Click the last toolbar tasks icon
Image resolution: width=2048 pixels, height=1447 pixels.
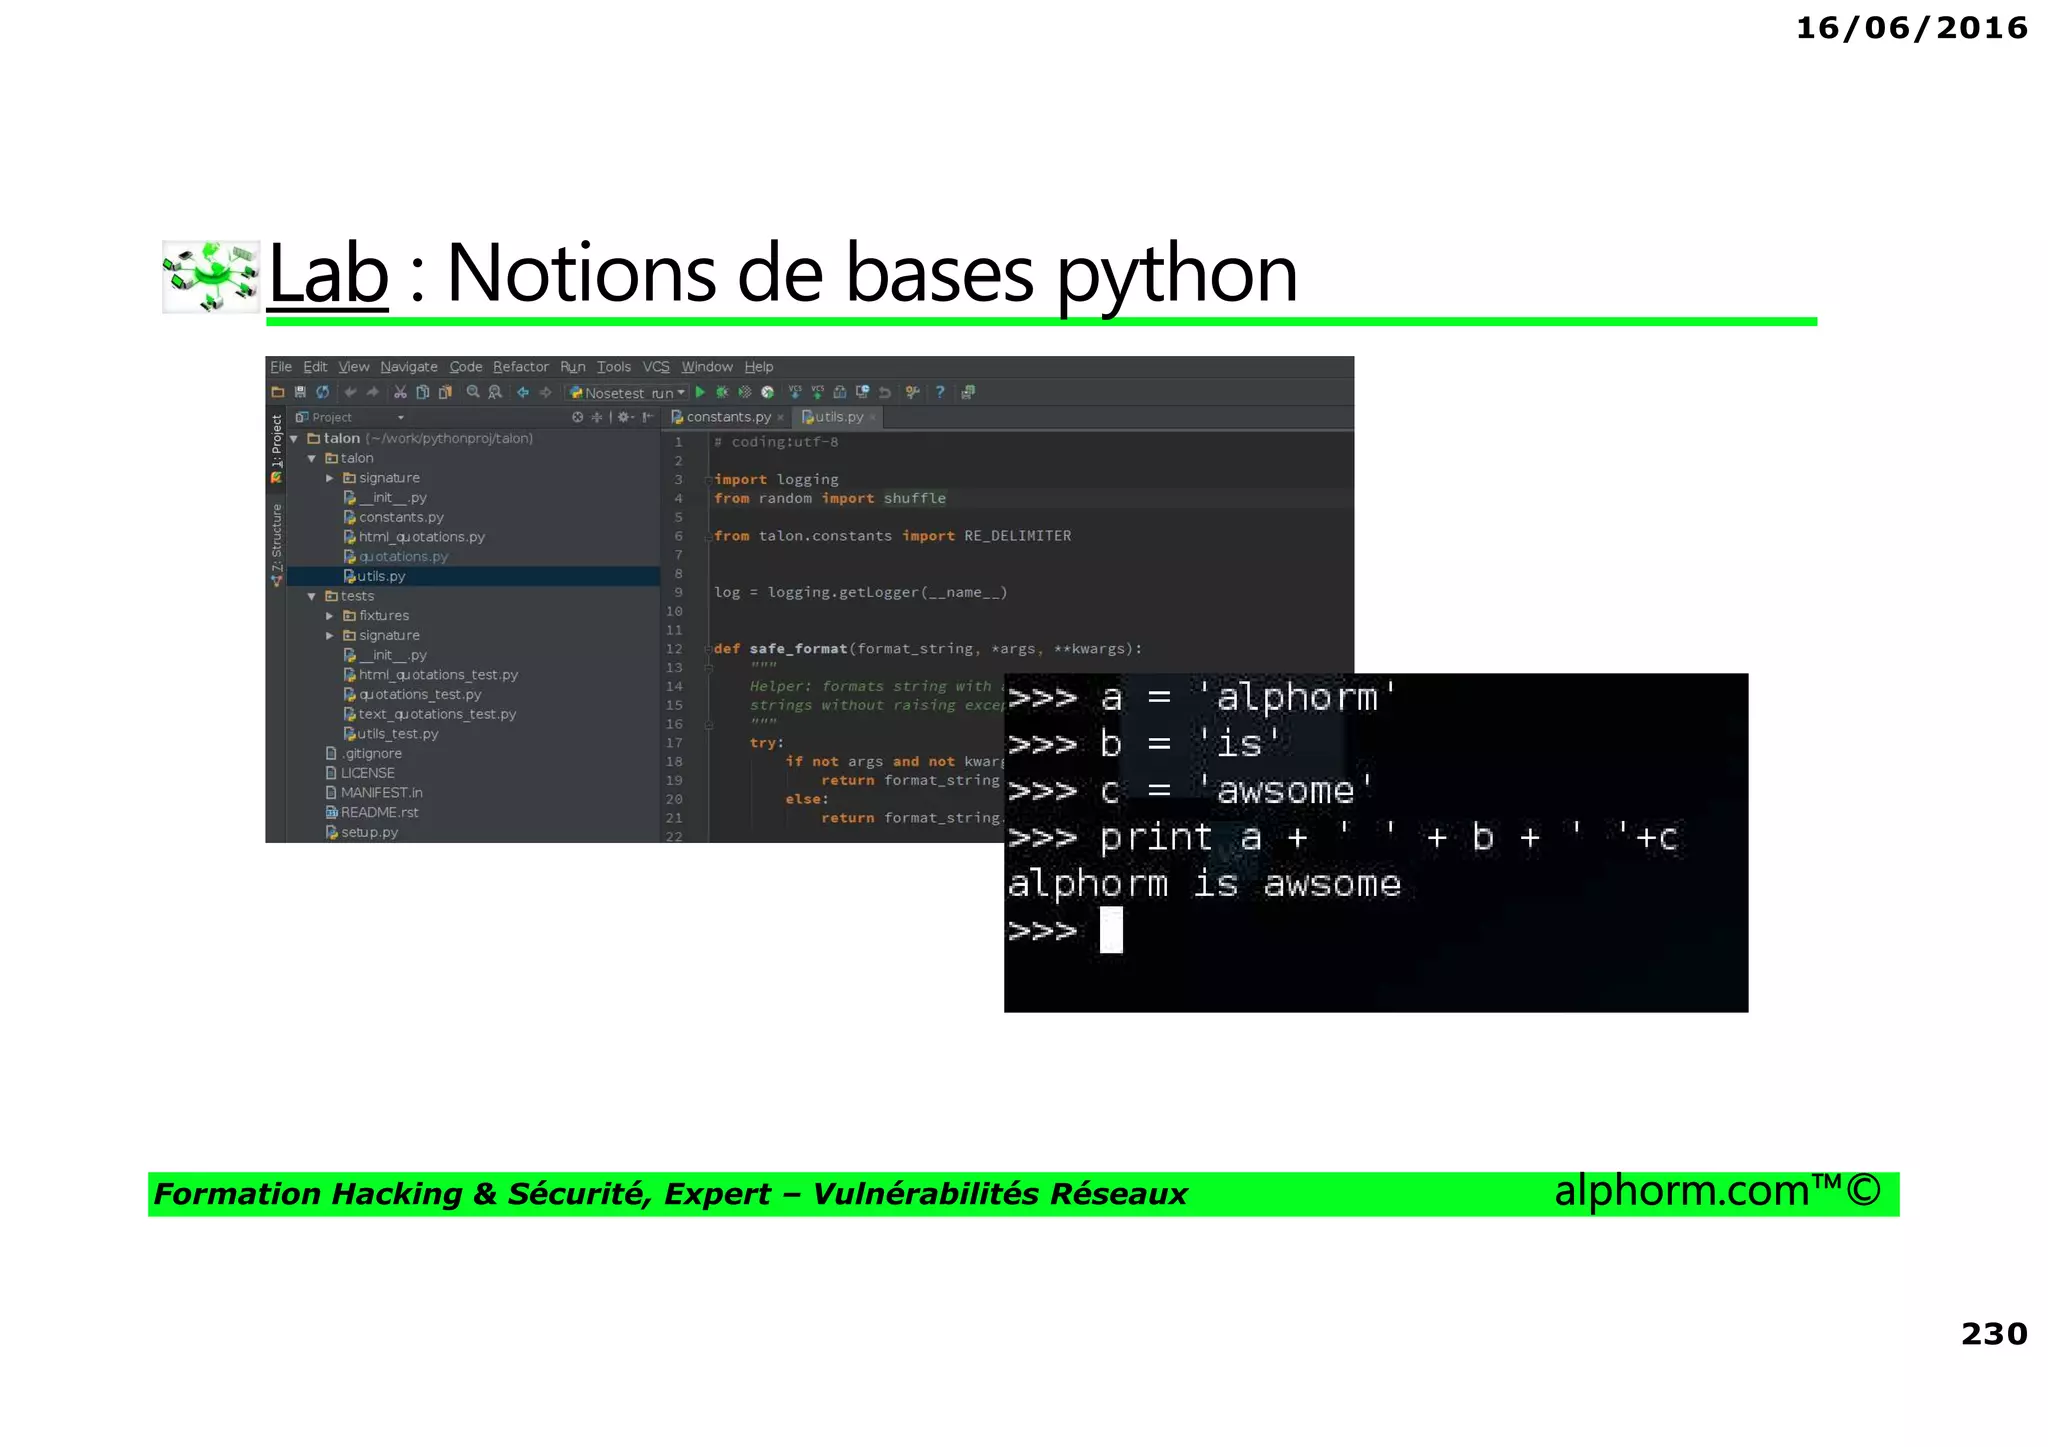point(968,392)
